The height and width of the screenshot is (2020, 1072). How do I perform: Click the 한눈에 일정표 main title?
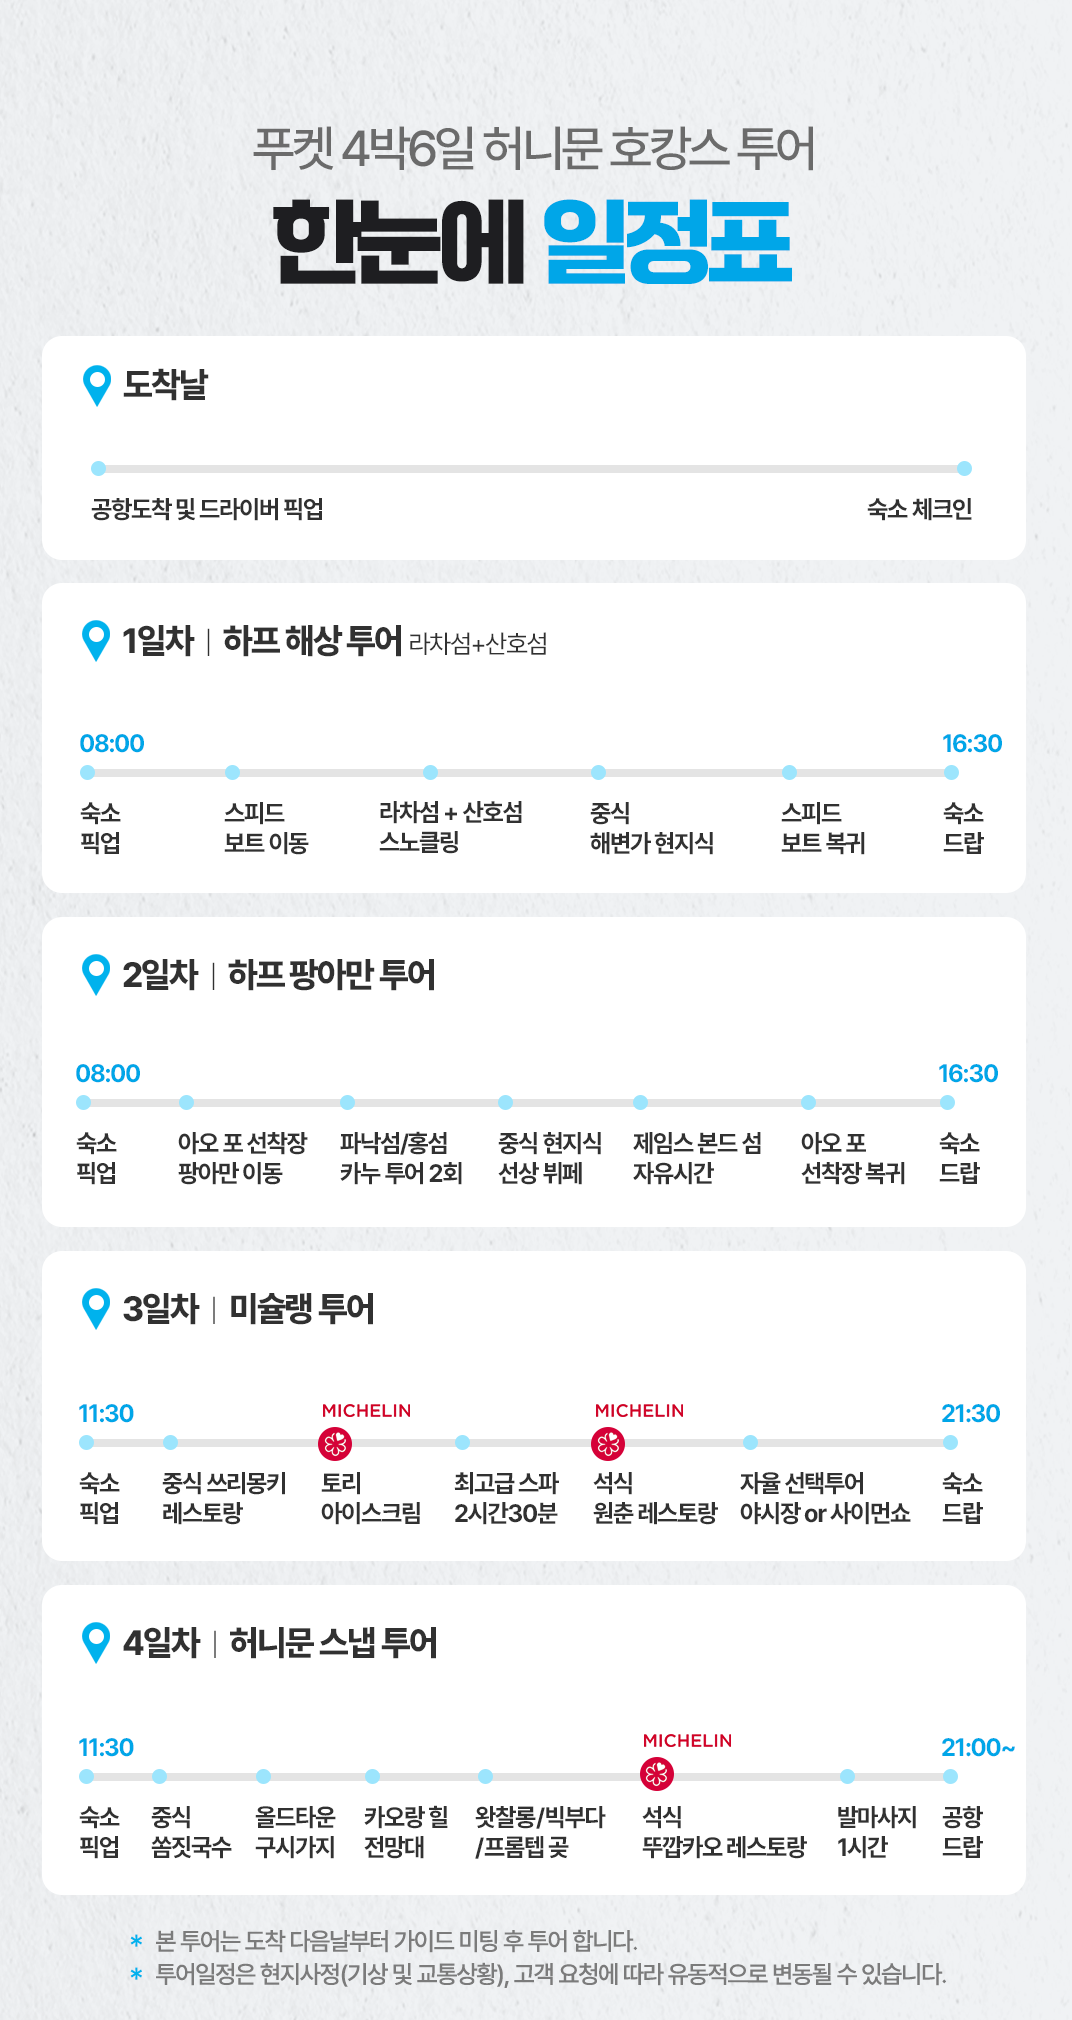534,242
